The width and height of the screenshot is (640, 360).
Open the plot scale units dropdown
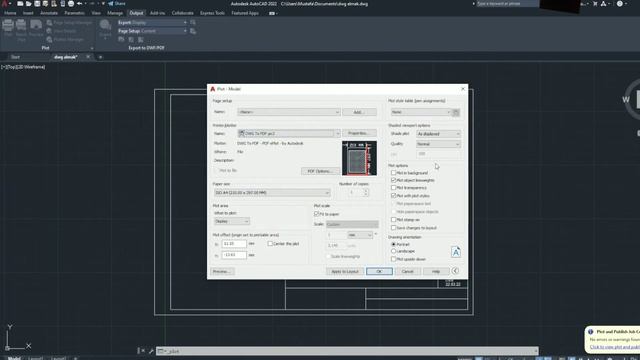[360, 235]
